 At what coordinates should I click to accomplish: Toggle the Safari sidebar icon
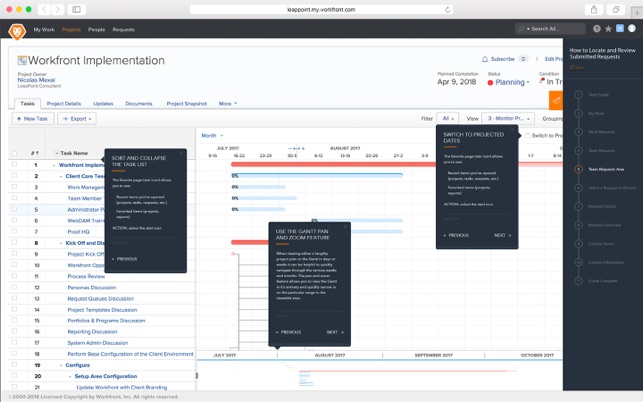pyautogui.click(x=77, y=9)
